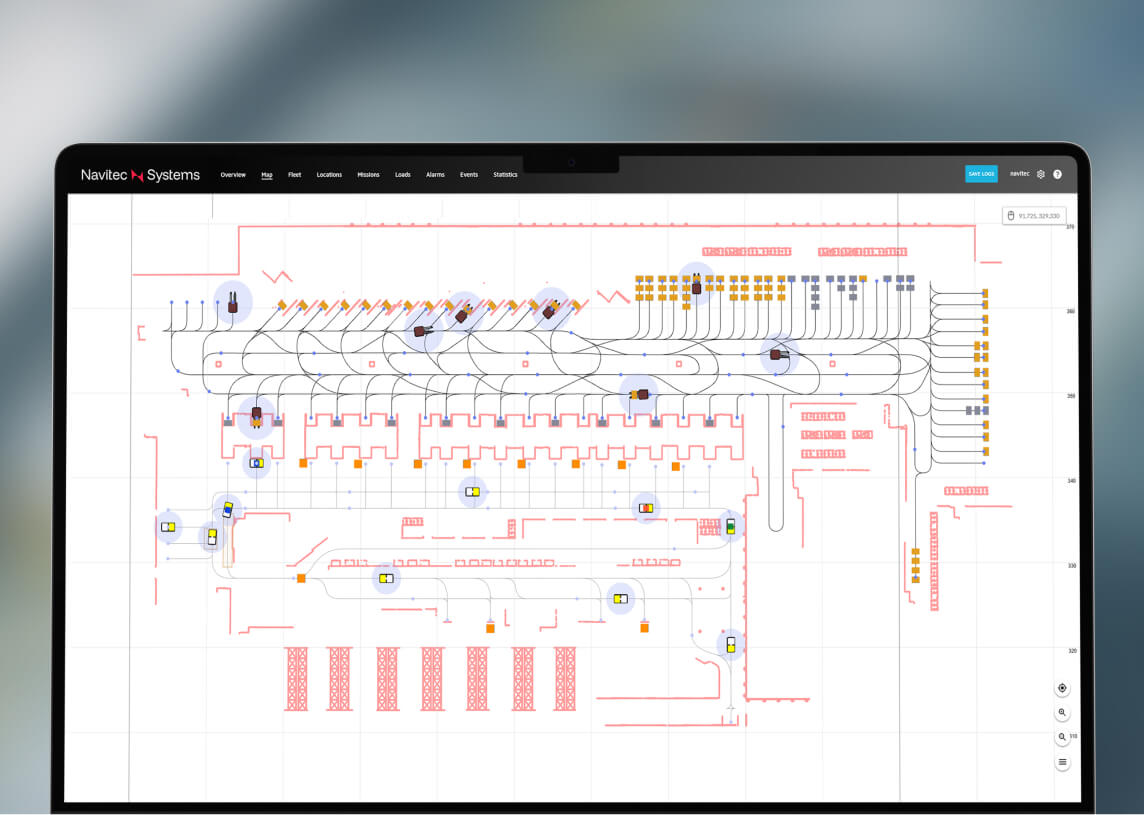Screen dimensions: 1144x815
Task: Click the mouse coordinates readout box
Action: 1034,216
